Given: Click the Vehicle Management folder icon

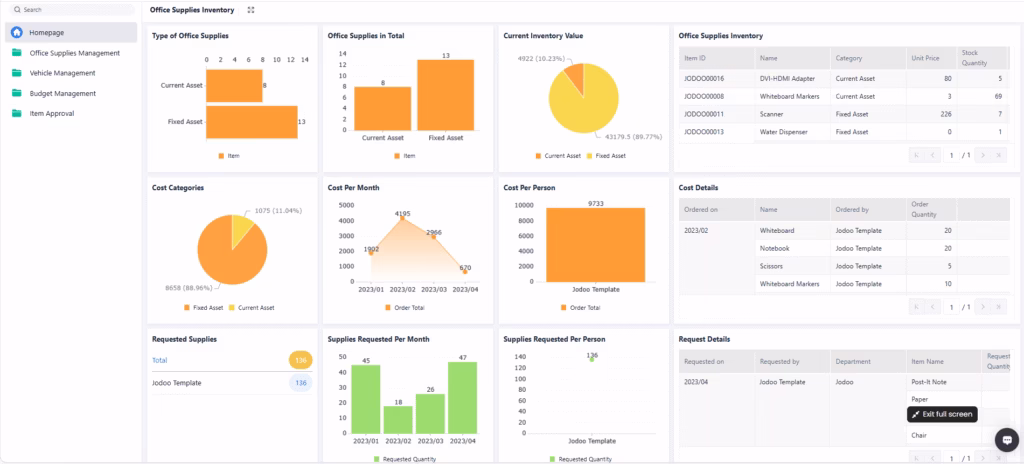Looking at the screenshot, I should 17,73.
